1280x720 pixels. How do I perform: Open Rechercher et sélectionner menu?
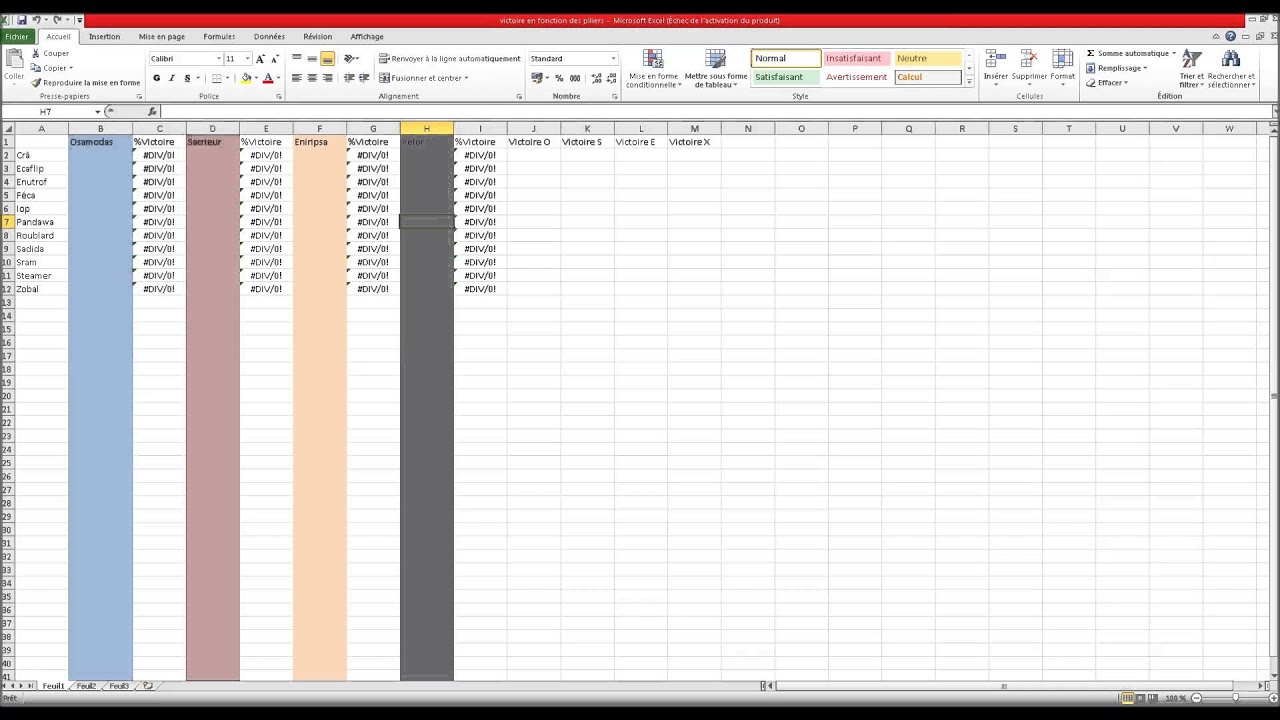coord(1231,69)
